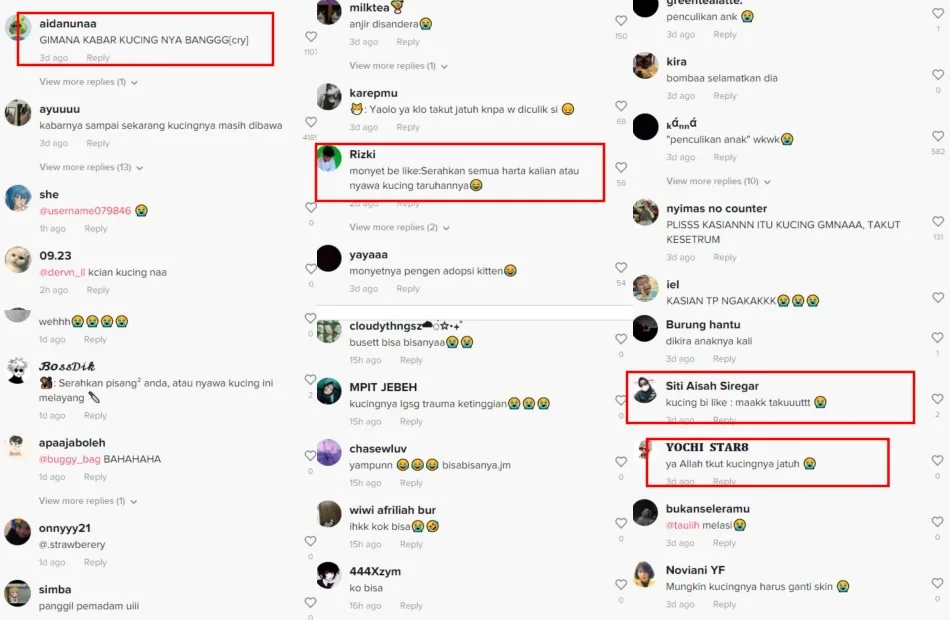The image size is (950, 620).
Task: Expand more replies under aidanunaa's comment
Action: tap(88, 82)
